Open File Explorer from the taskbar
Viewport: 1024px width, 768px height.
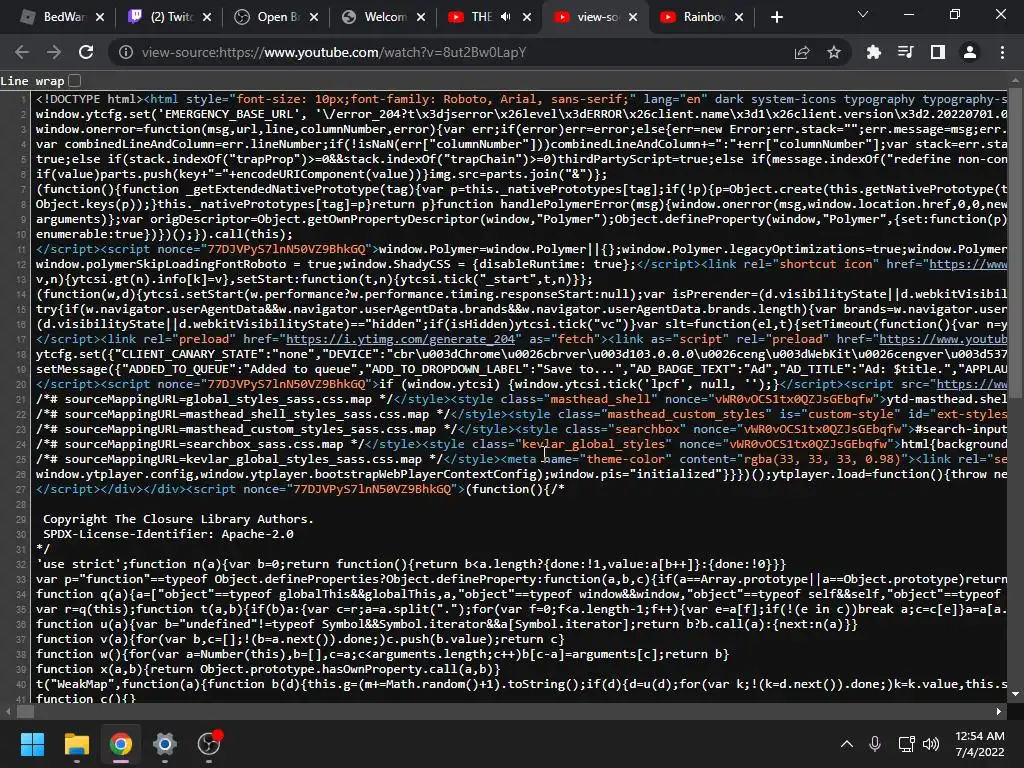pyautogui.click(x=76, y=744)
